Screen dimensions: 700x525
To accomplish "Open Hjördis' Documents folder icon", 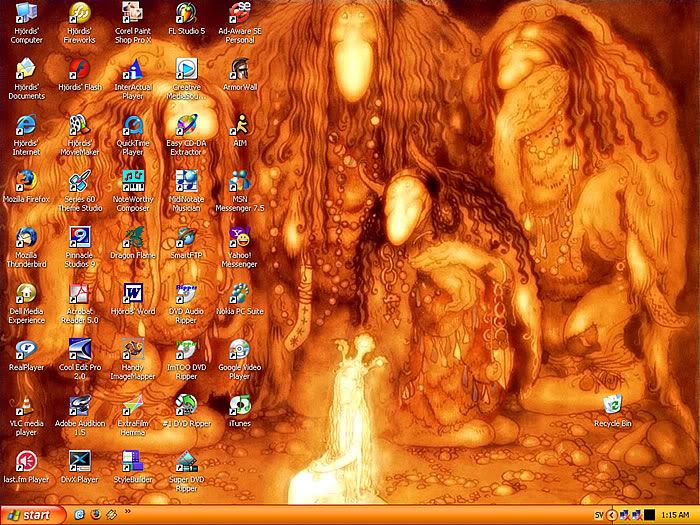I will coord(26,69).
